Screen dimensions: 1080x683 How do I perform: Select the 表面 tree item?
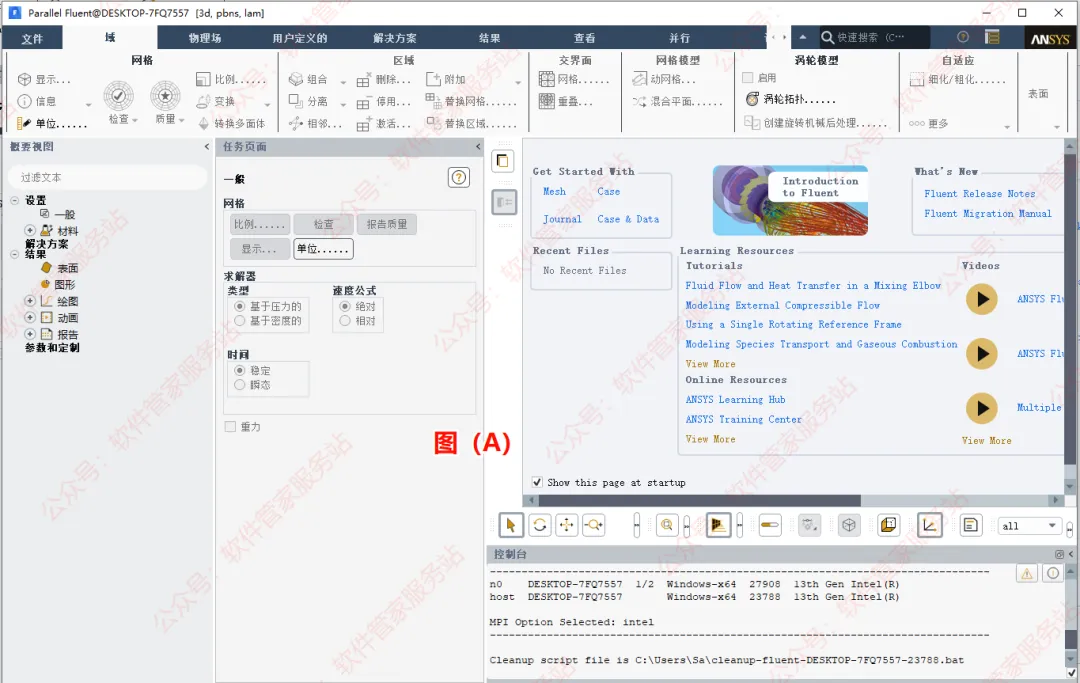pos(68,268)
